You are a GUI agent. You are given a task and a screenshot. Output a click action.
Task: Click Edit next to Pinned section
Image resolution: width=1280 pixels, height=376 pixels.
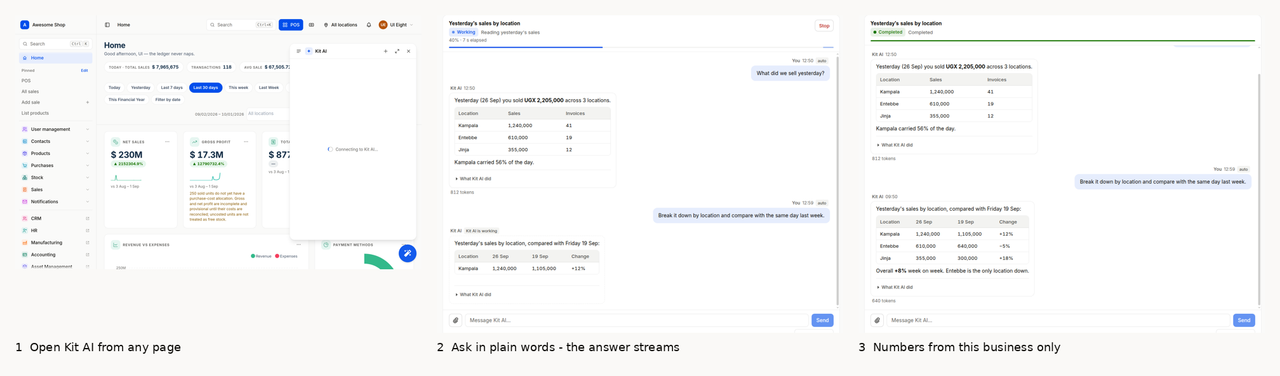click(84, 70)
